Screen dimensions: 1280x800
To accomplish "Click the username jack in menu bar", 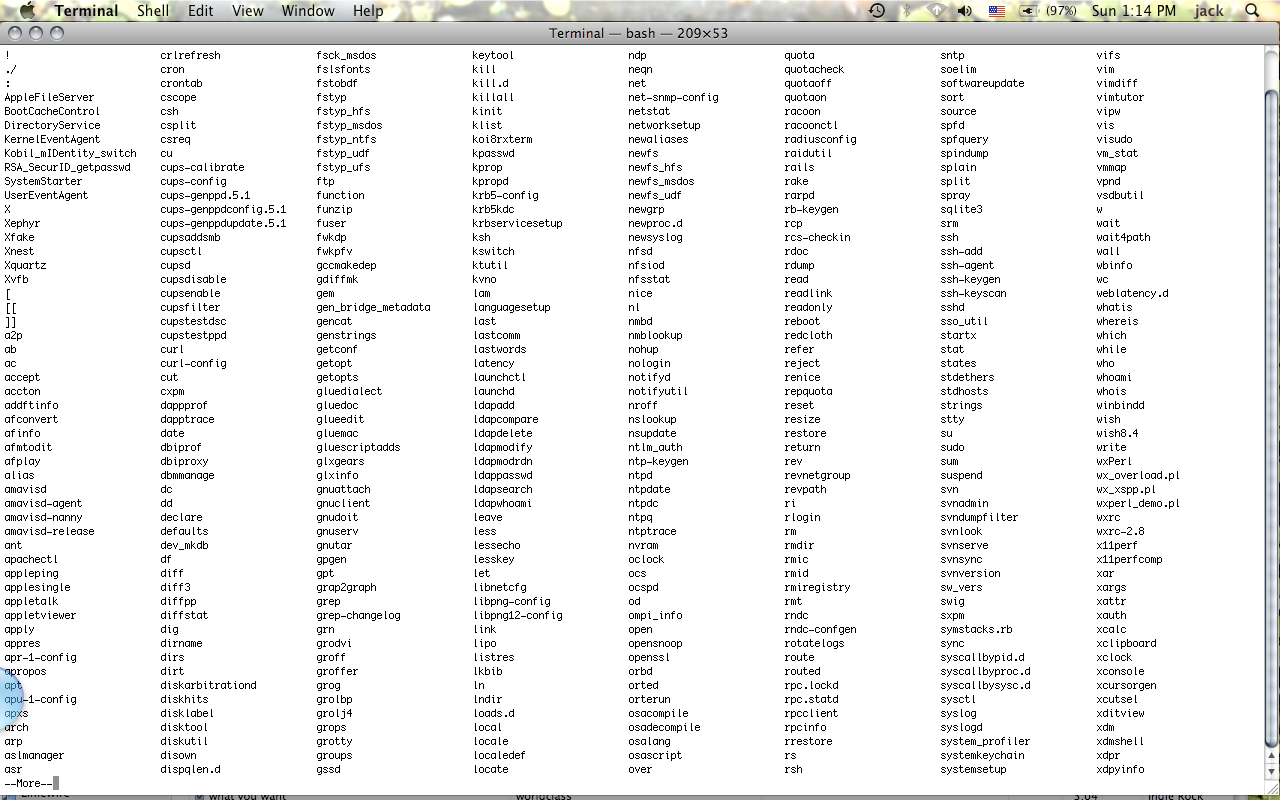I will pyautogui.click(x=1209, y=11).
